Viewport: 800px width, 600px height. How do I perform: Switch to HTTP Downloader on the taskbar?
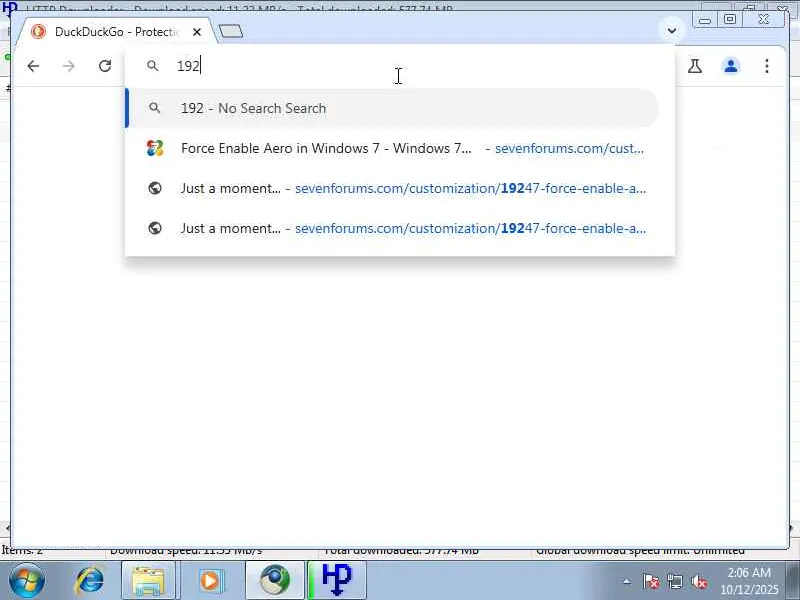coord(338,581)
